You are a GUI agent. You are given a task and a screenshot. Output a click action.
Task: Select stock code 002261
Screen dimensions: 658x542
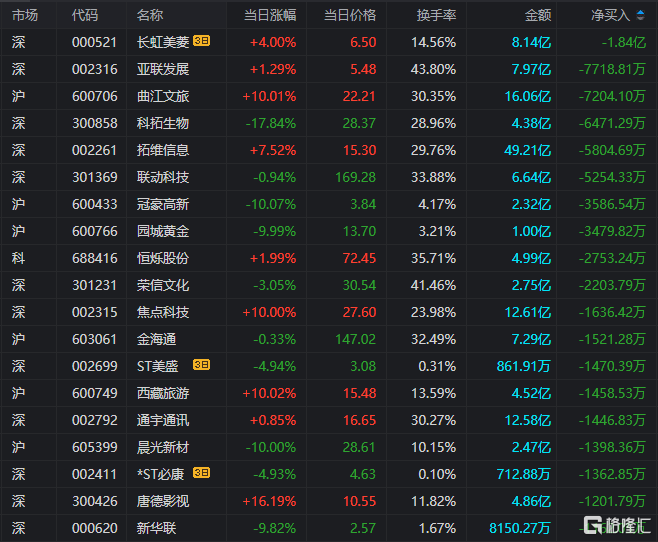94,150
